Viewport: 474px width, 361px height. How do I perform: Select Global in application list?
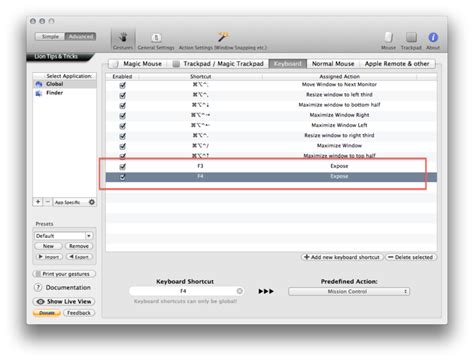click(65, 84)
